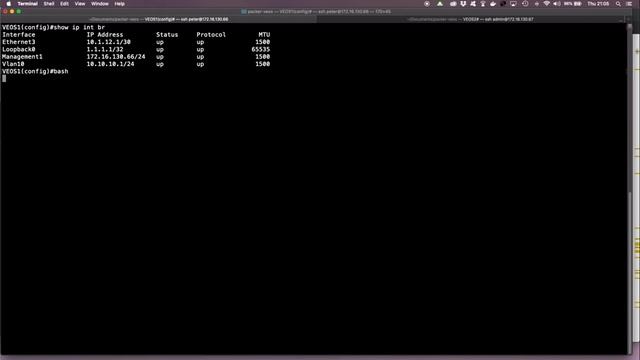640x360 pixels.
Task: Click the Loopback0 interface name
Action: (x=19, y=49)
